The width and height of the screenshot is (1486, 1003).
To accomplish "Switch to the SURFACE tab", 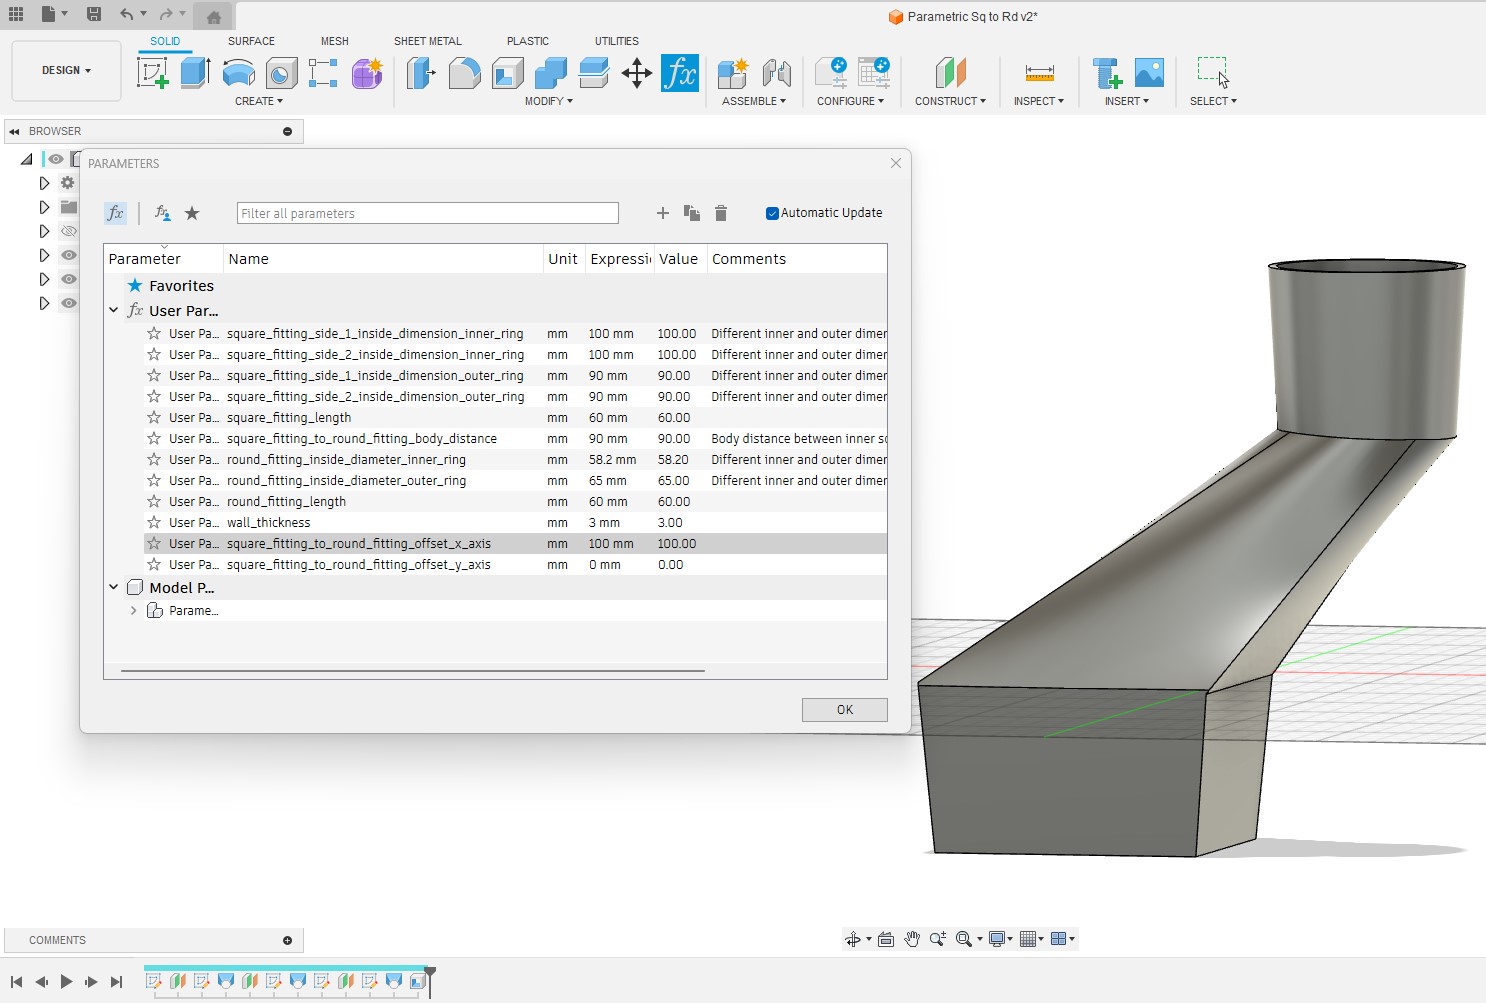I will point(251,41).
